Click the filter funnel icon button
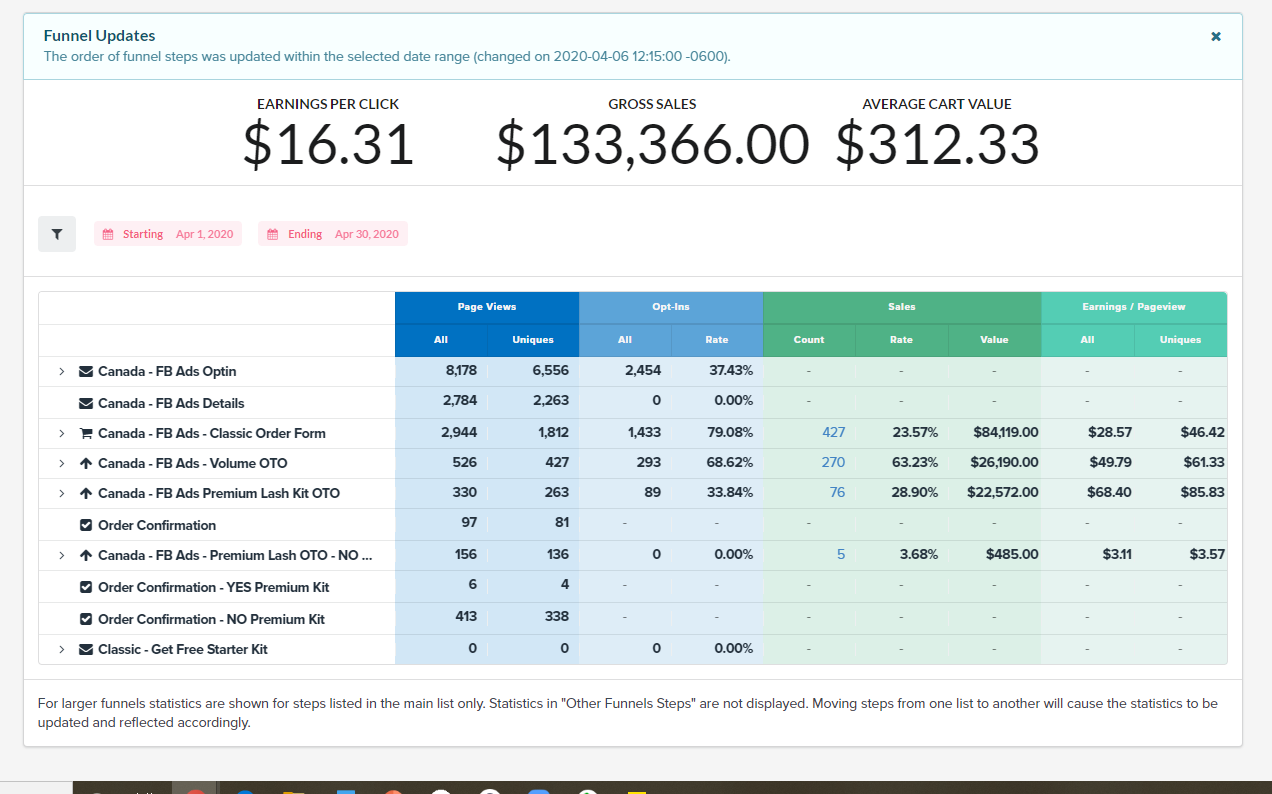The width and height of the screenshot is (1272, 794). pos(57,234)
